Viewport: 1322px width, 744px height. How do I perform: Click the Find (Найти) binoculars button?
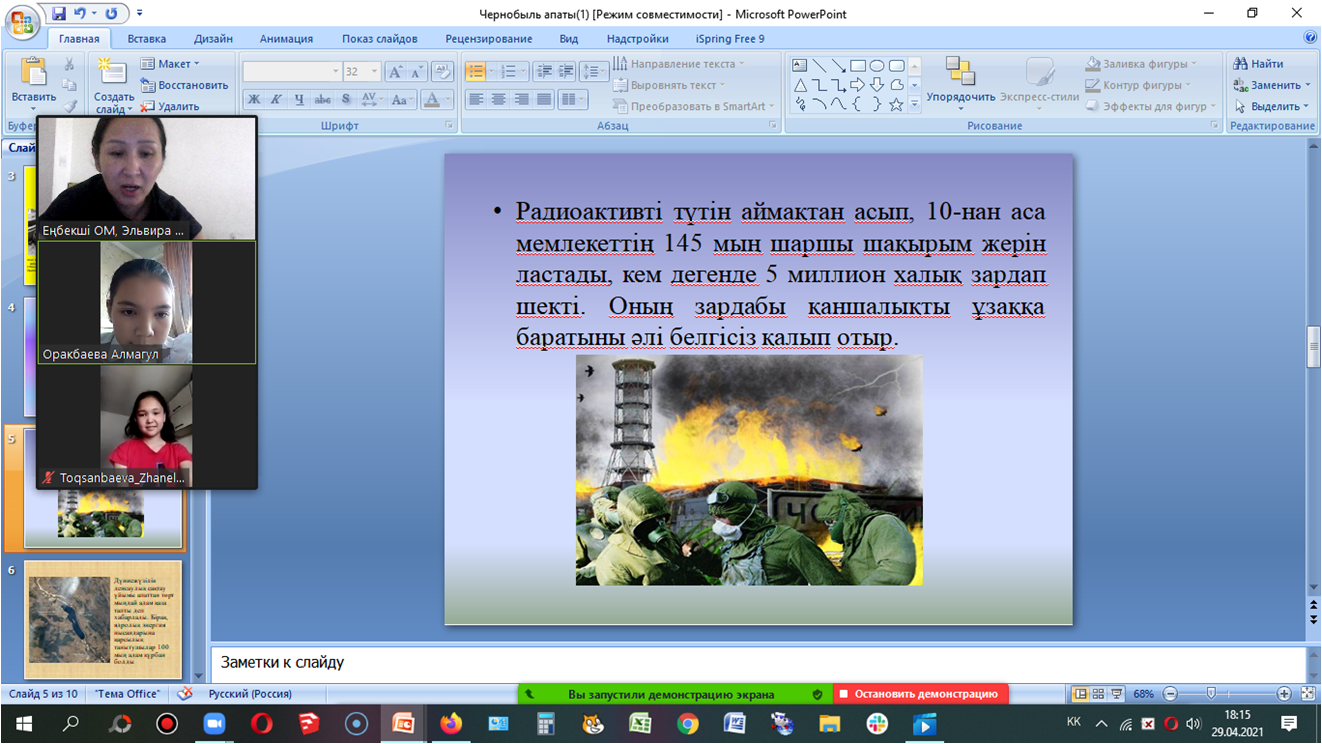1259,64
